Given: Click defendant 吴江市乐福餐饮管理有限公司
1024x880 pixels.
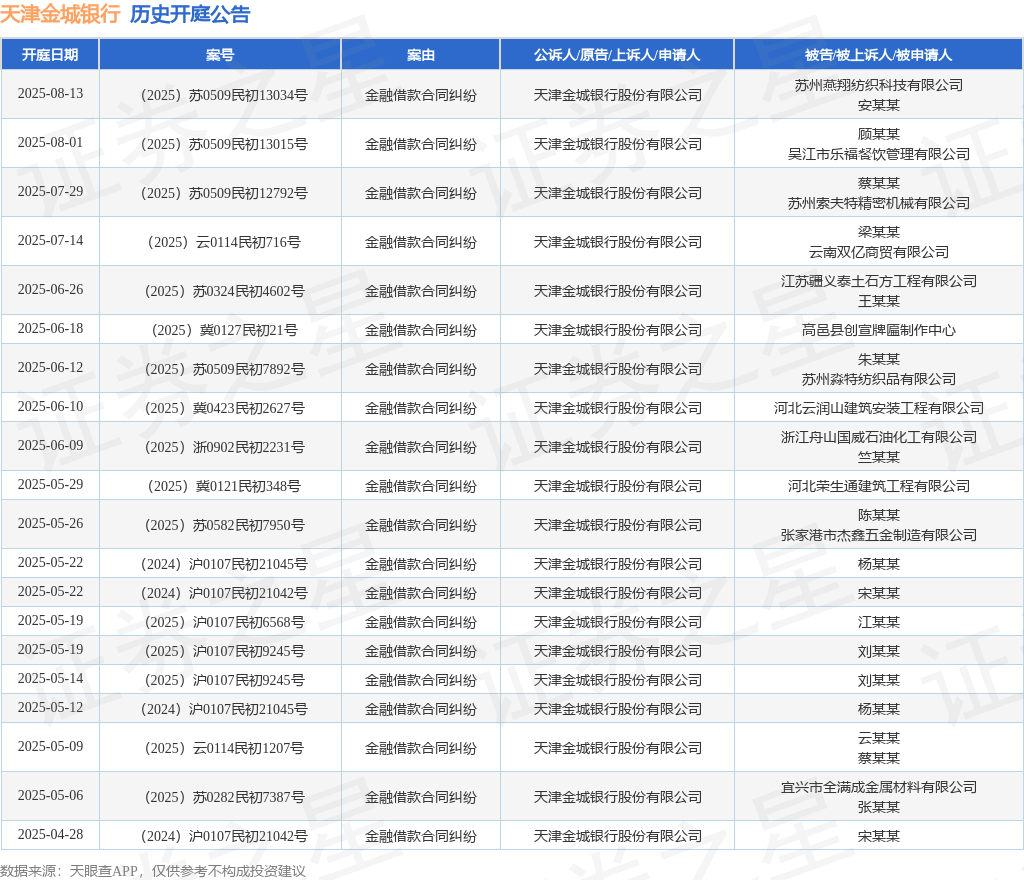Looking at the screenshot, I should click(878, 154).
